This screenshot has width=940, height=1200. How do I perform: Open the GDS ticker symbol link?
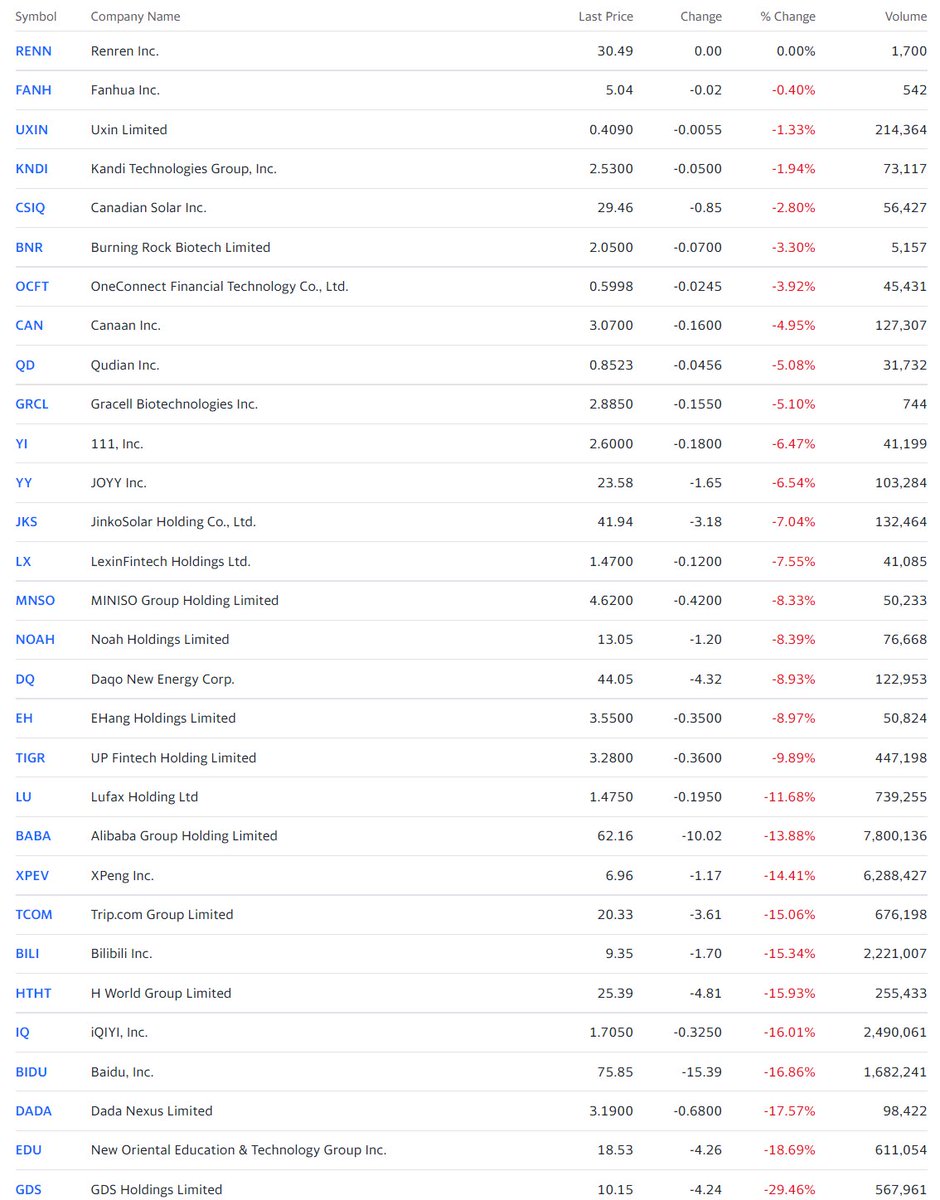click(x=28, y=1189)
